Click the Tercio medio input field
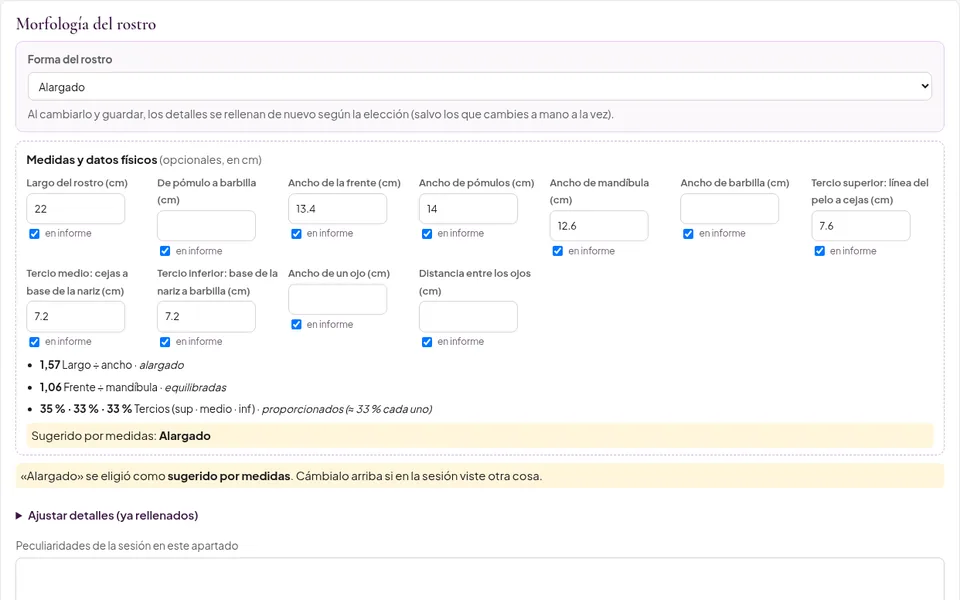 75,317
